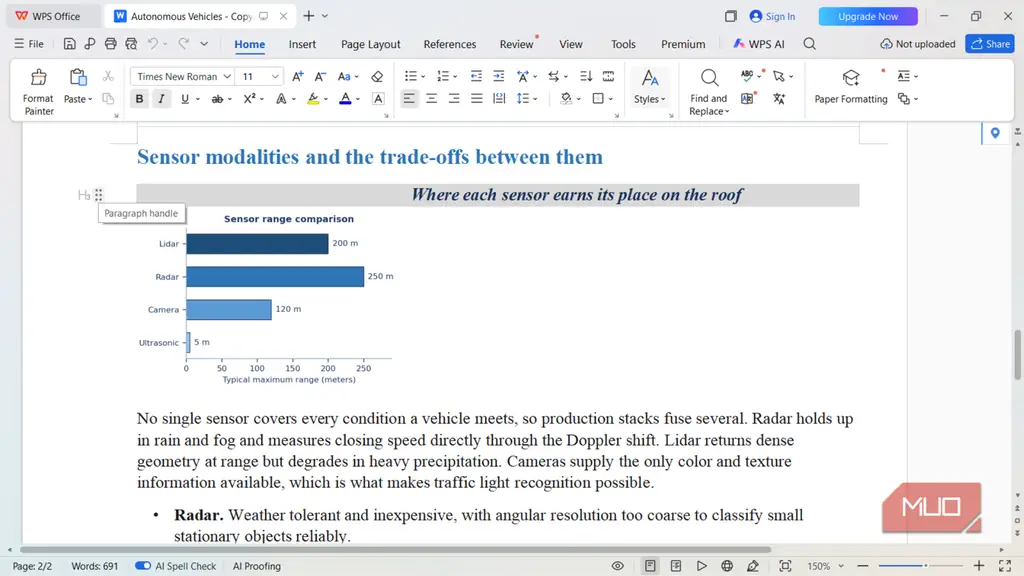Click the Sort icon in paragraph group
Image resolution: width=1024 pixels, height=576 pixels.
pos(586,76)
